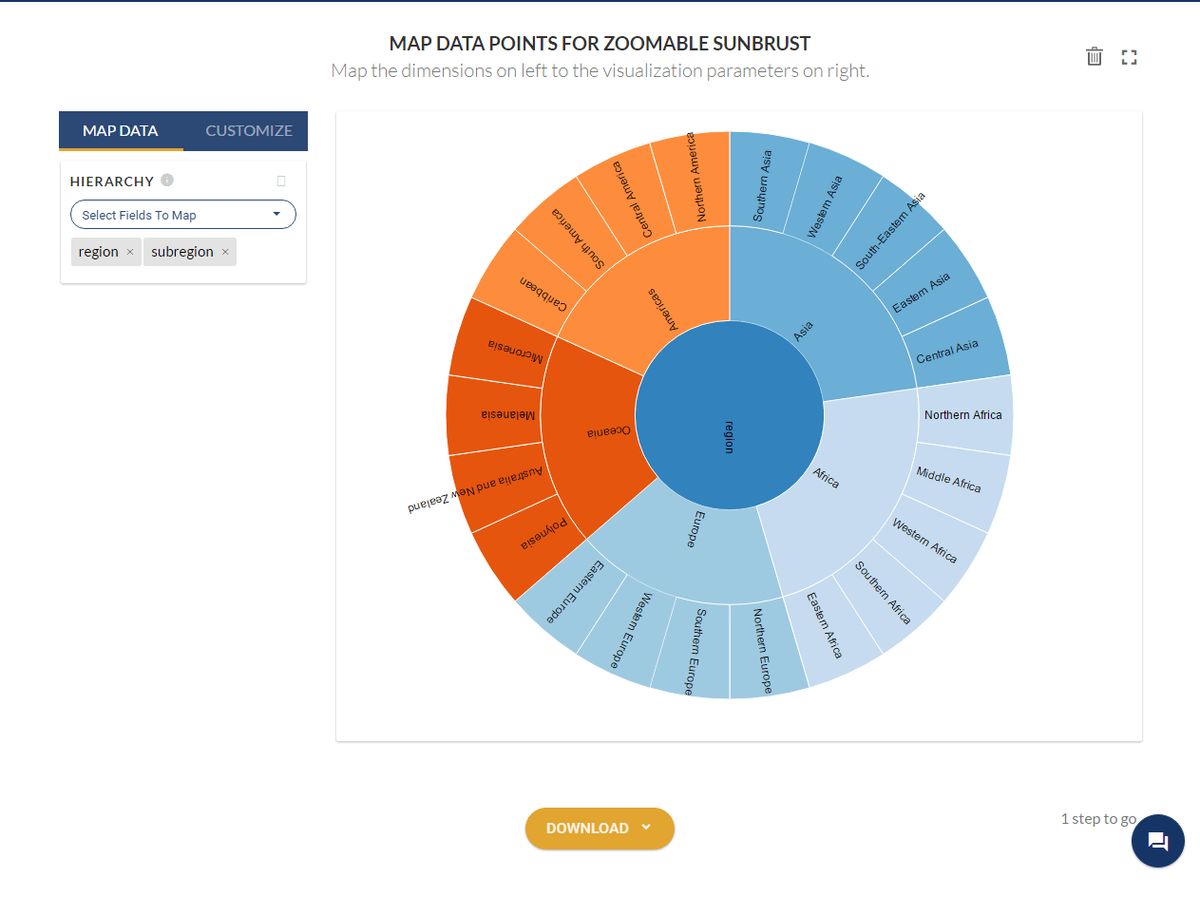
Task: Open the chat support bubble
Action: (1157, 840)
